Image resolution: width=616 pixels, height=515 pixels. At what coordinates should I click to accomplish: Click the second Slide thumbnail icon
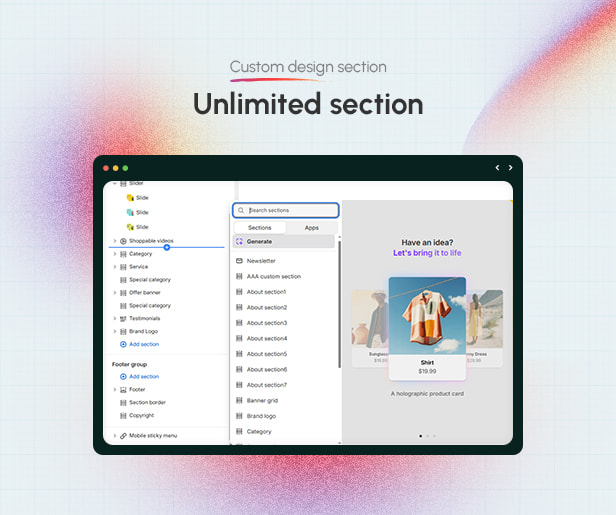pyautogui.click(x=130, y=212)
